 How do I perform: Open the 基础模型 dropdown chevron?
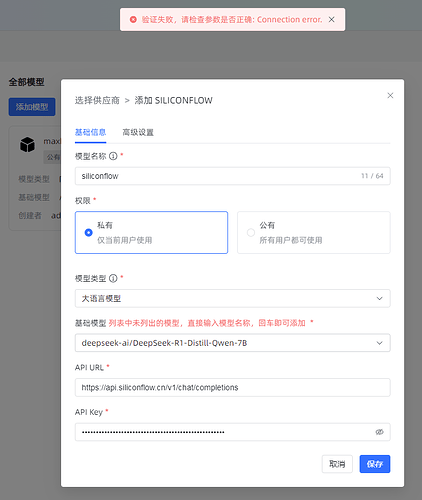[x=379, y=343]
